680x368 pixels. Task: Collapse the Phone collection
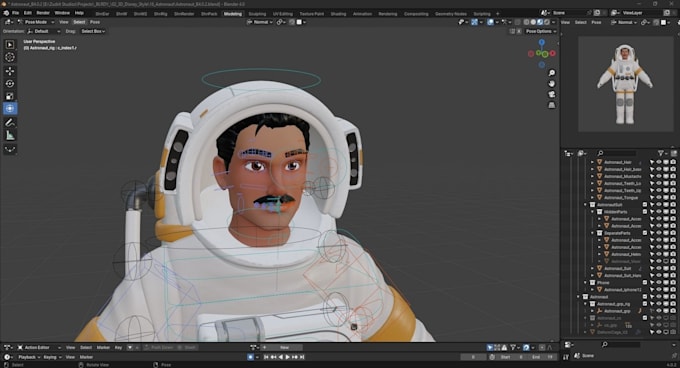585,283
